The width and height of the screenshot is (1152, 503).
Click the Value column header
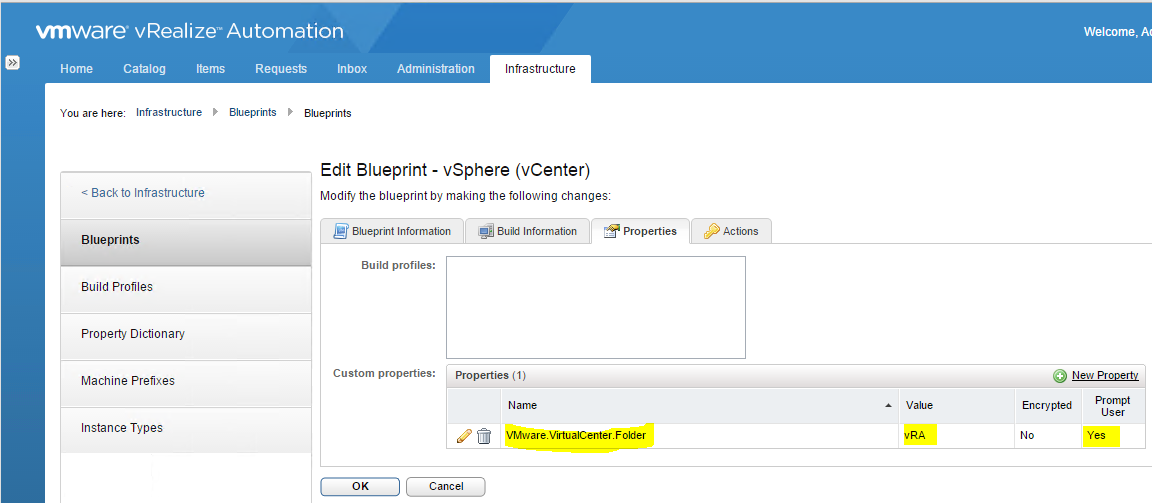point(957,405)
